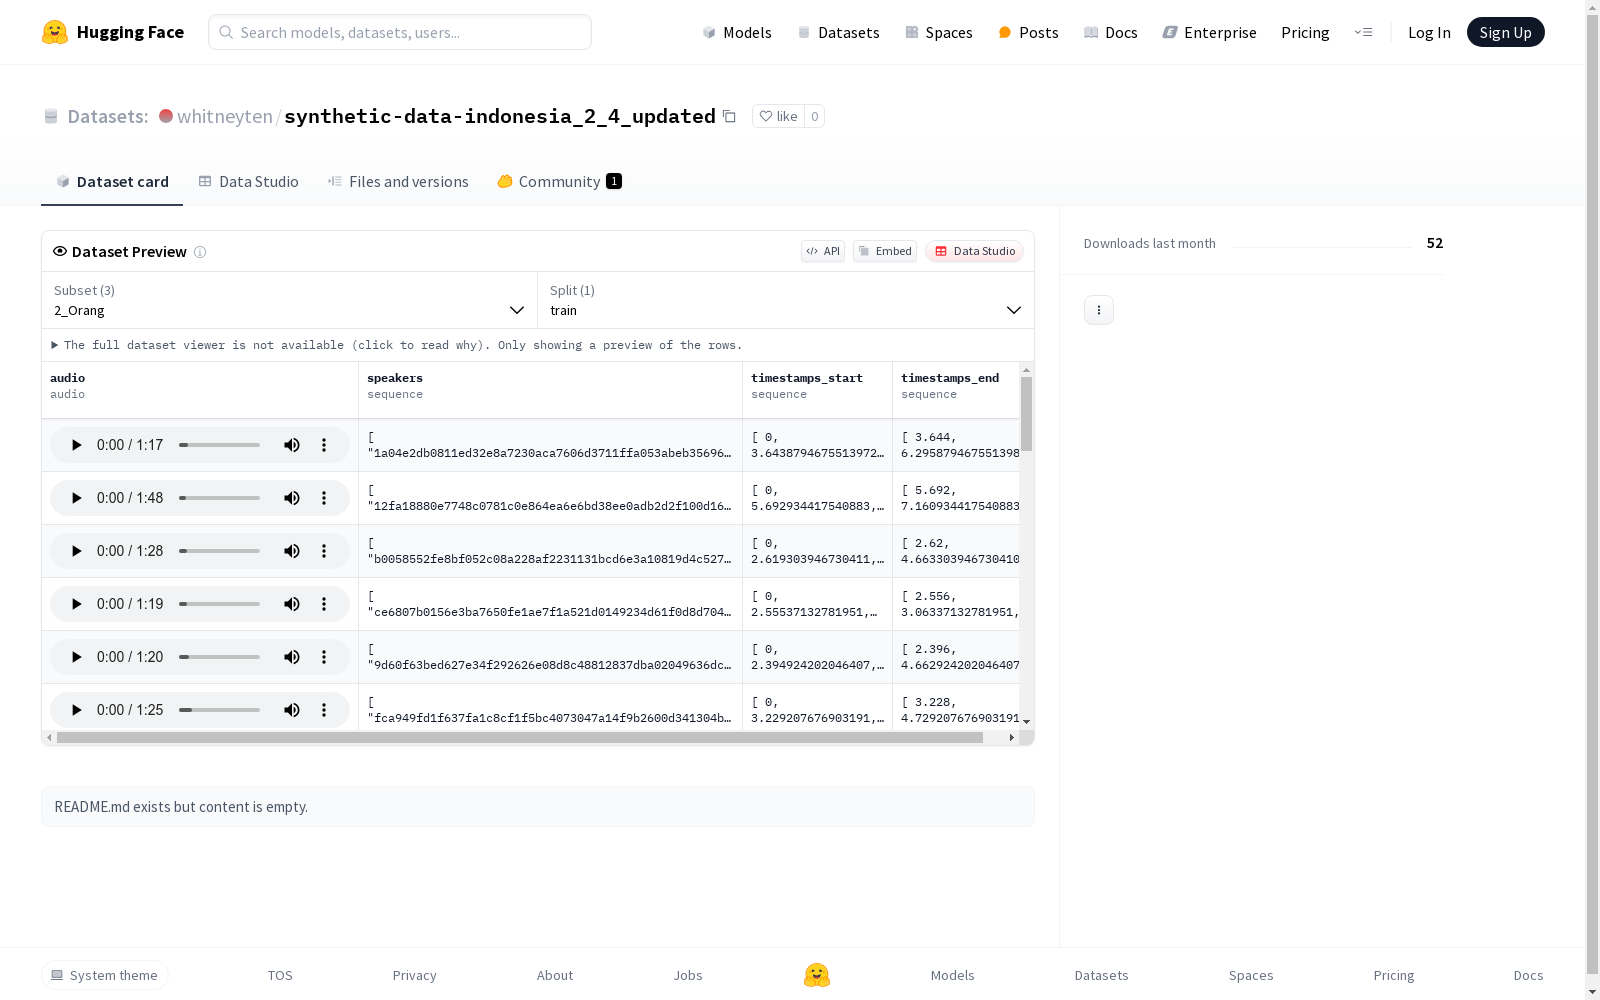This screenshot has width=1600, height=1000.
Task: Open the System theme selector
Action: [105, 975]
